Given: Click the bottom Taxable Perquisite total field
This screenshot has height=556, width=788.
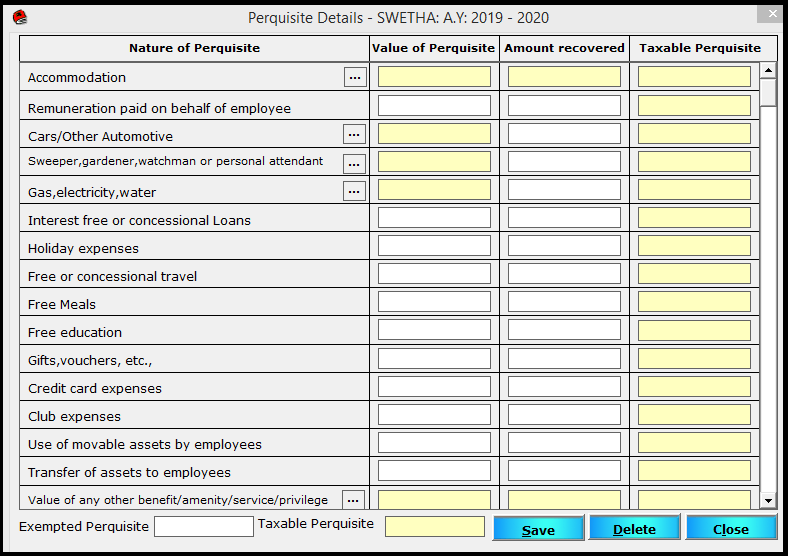Looking at the screenshot, I should click(435, 526).
